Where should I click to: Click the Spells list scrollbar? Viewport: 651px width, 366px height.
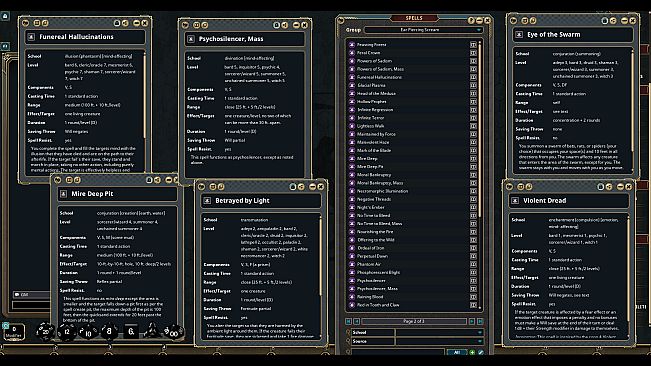480,129
